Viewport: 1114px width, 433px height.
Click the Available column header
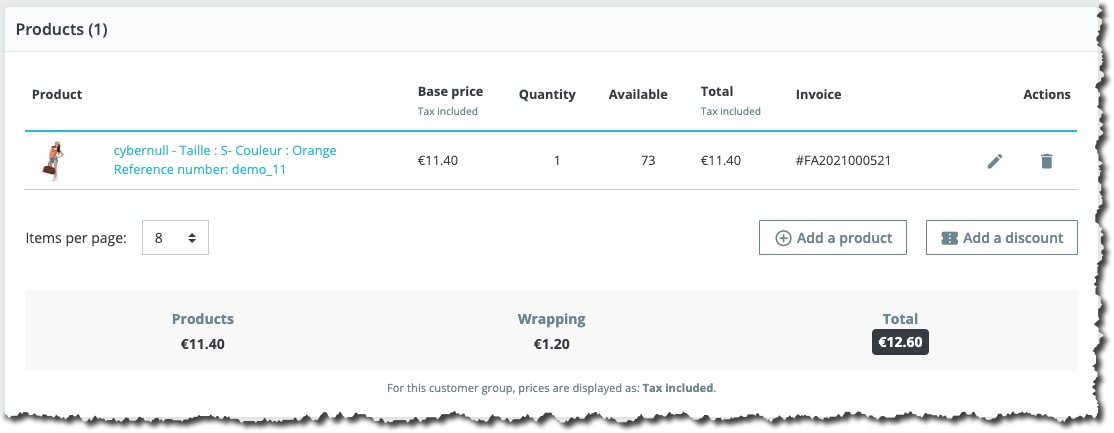coord(638,95)
